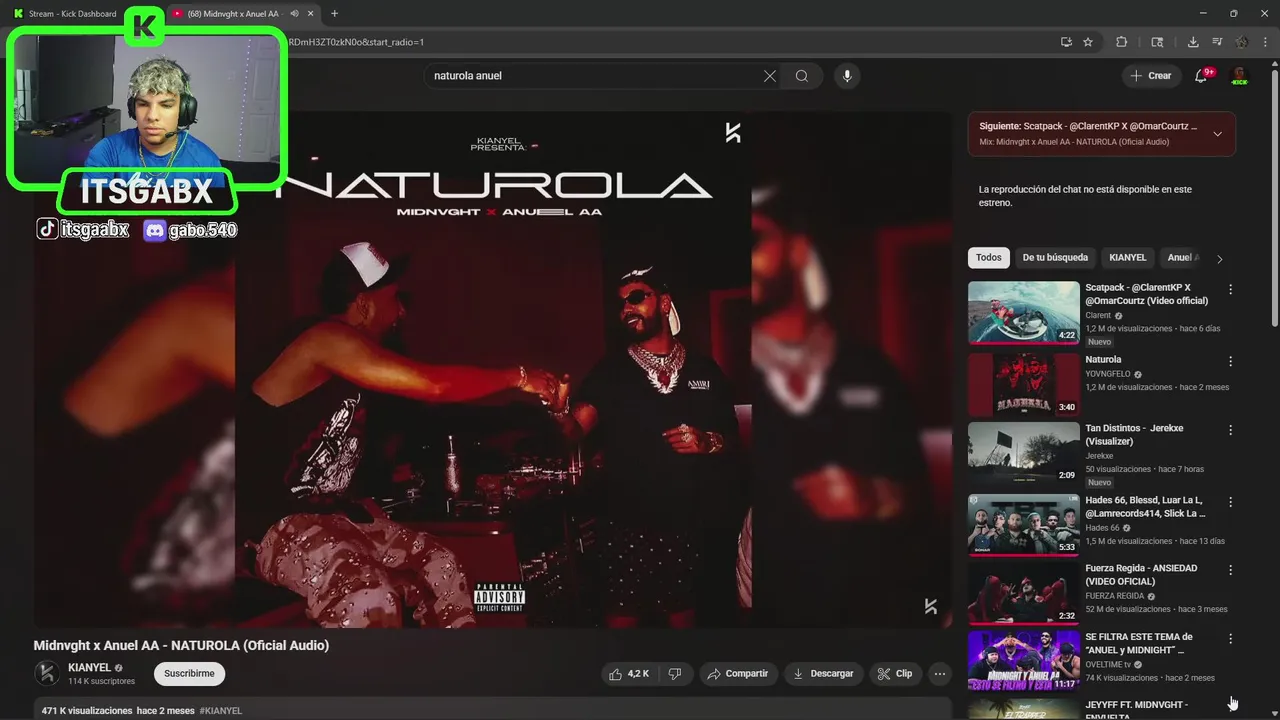
Task: Click the Clip scissors button
Action: tap(895, 674)
